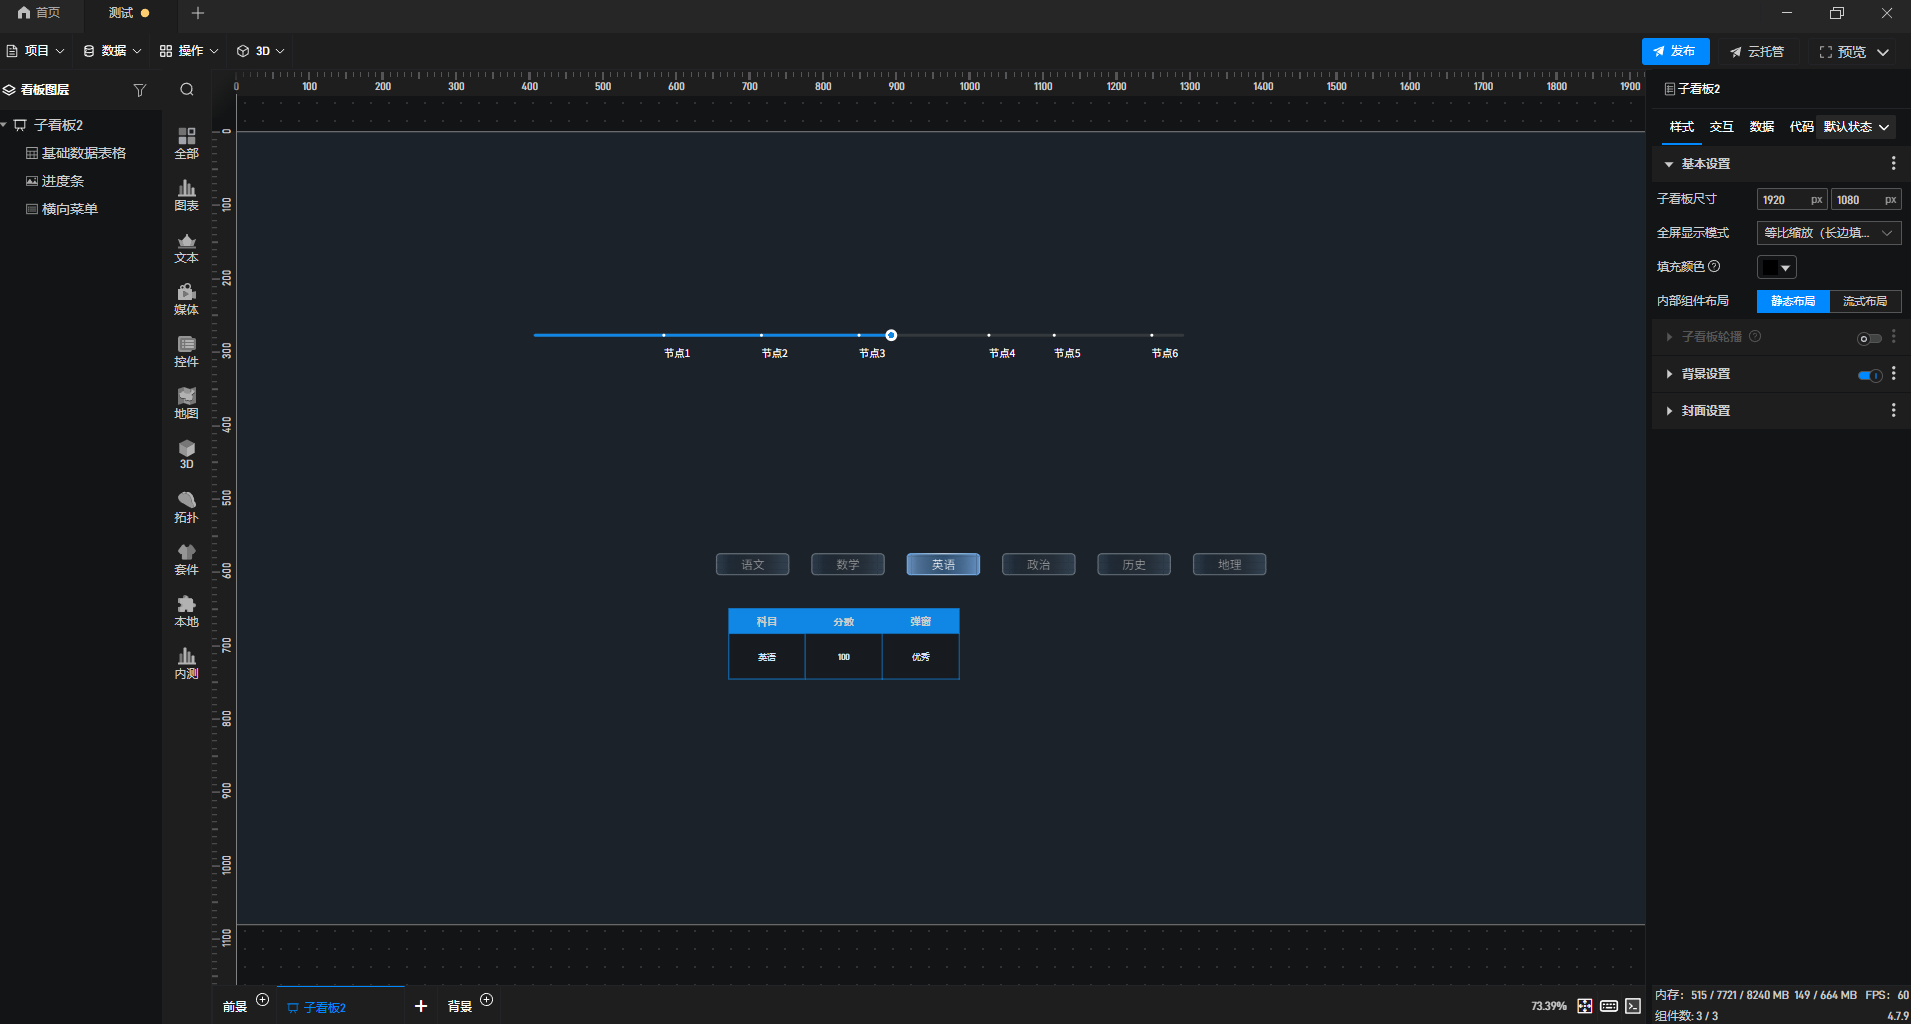The image size is (1911, 1024).
Task: Select the 数学 menu button on canvas
Action: coord(848,564)
